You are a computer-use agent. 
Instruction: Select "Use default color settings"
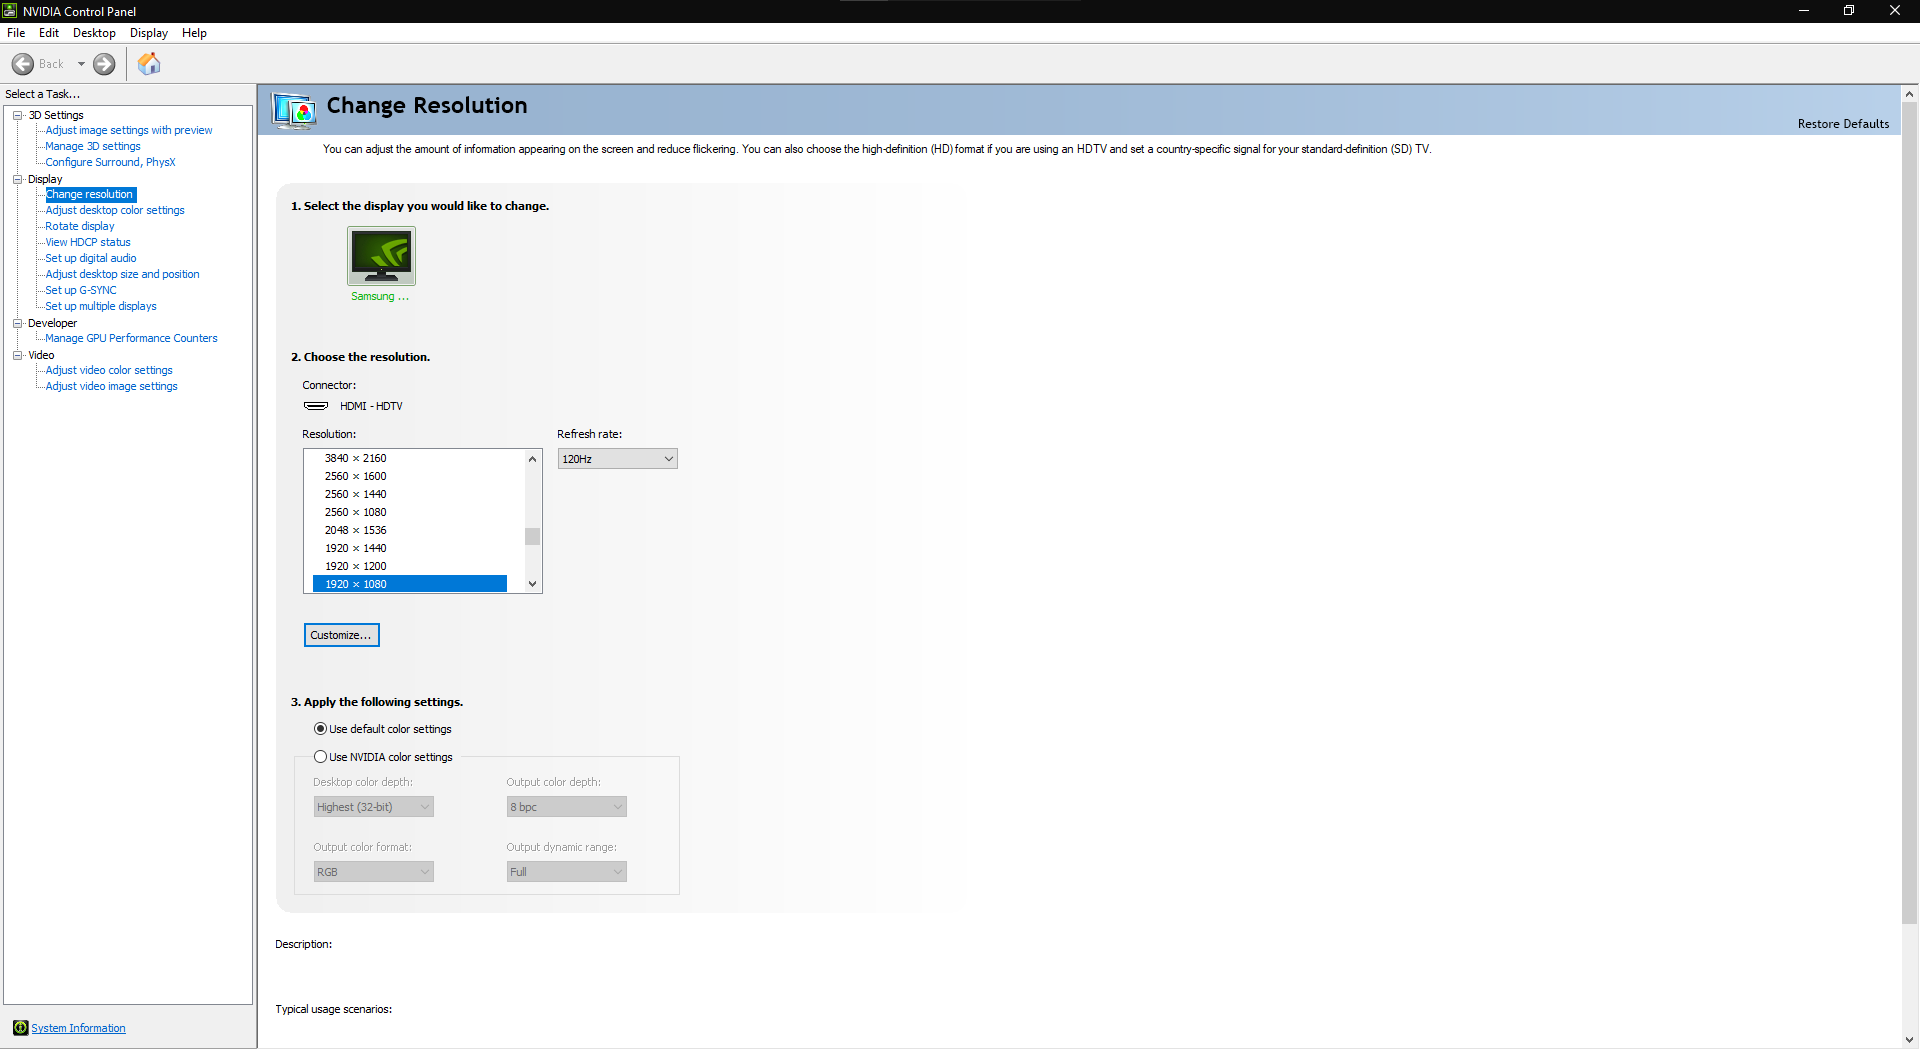[x=320, y=729]
